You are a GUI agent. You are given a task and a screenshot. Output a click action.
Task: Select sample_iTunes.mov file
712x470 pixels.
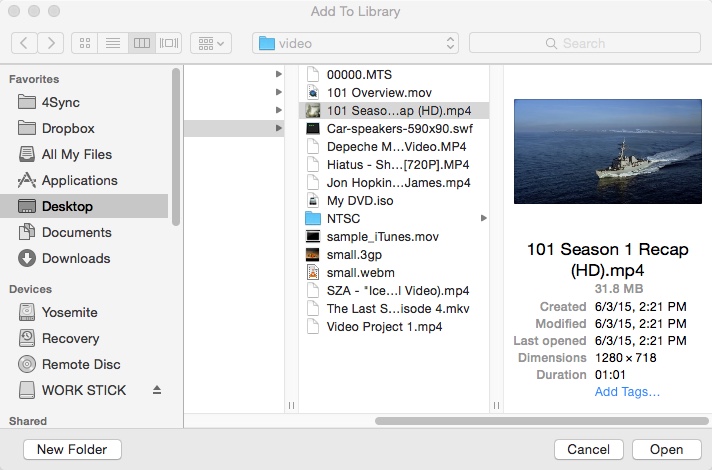pos(394,237)
